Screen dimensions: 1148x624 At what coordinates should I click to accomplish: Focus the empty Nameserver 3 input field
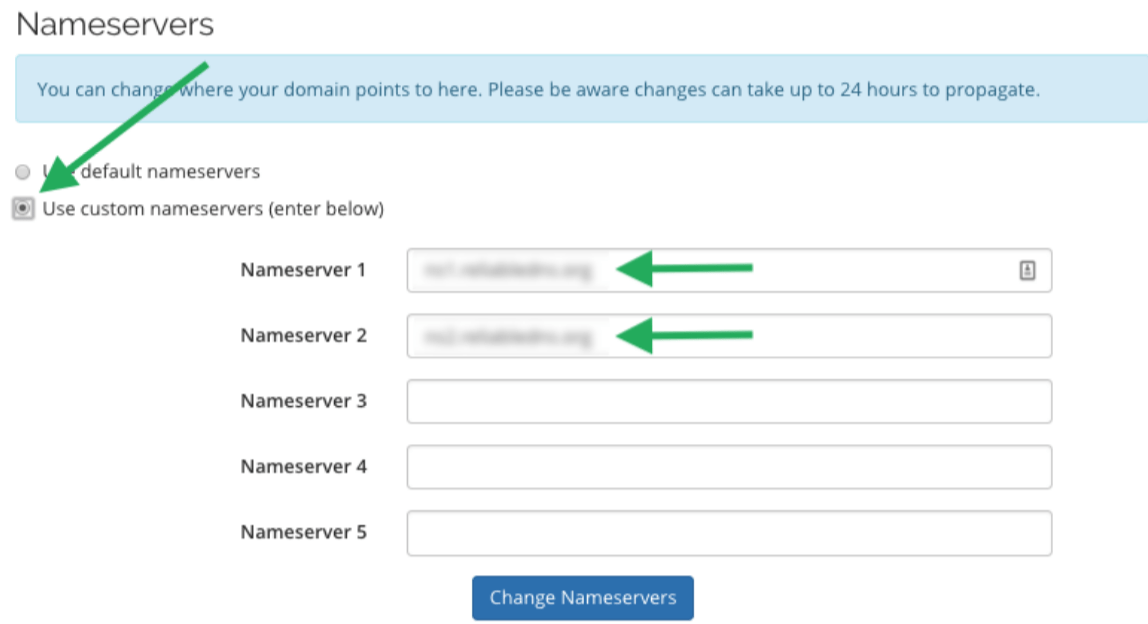pos(727,402)
